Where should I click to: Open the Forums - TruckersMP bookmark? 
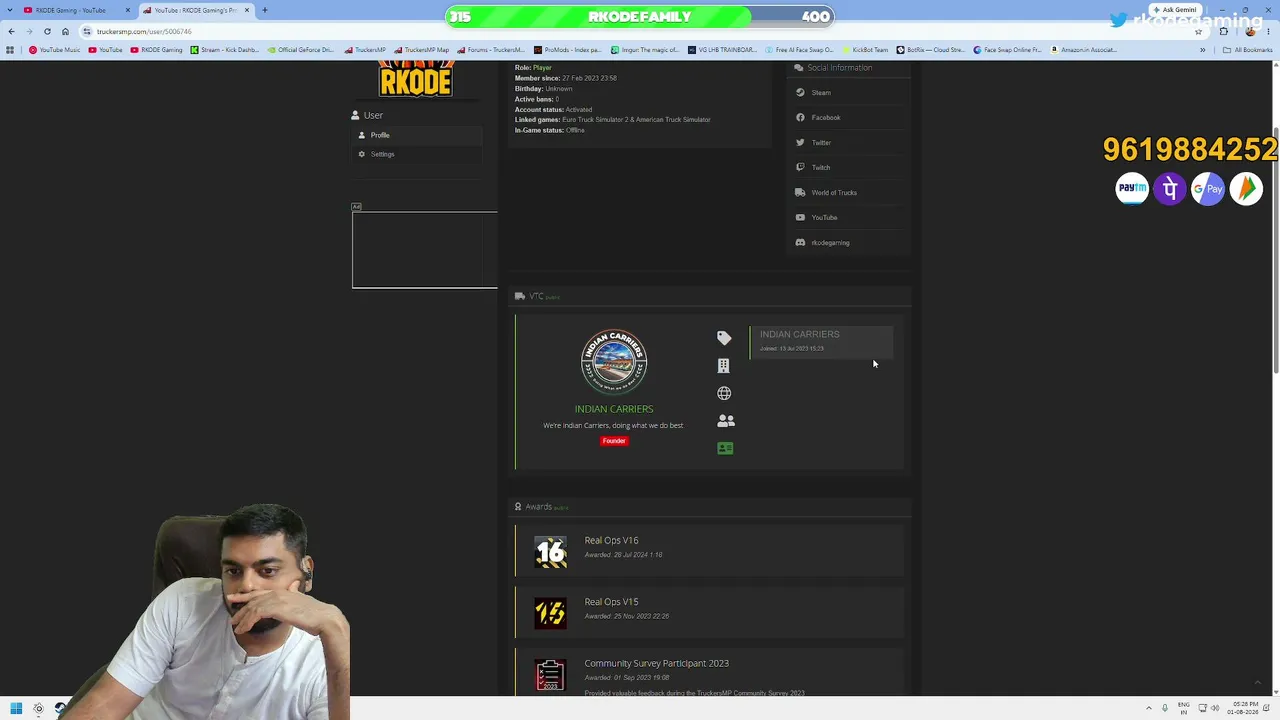point(490,50)
